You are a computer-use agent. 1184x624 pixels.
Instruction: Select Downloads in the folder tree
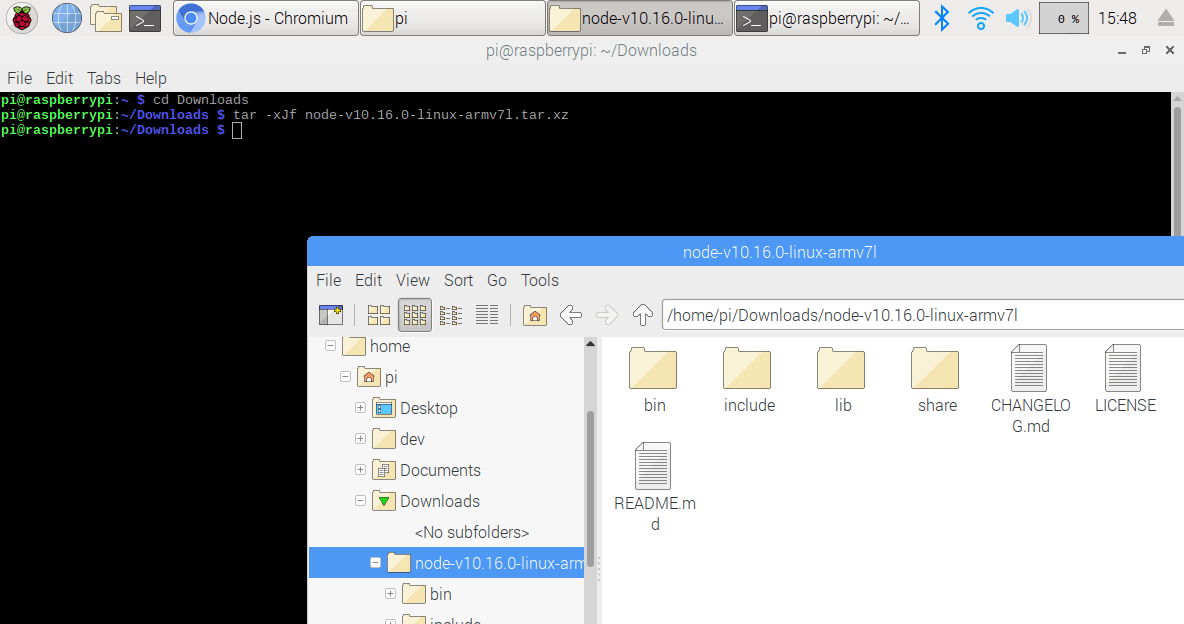pos(439,502)
